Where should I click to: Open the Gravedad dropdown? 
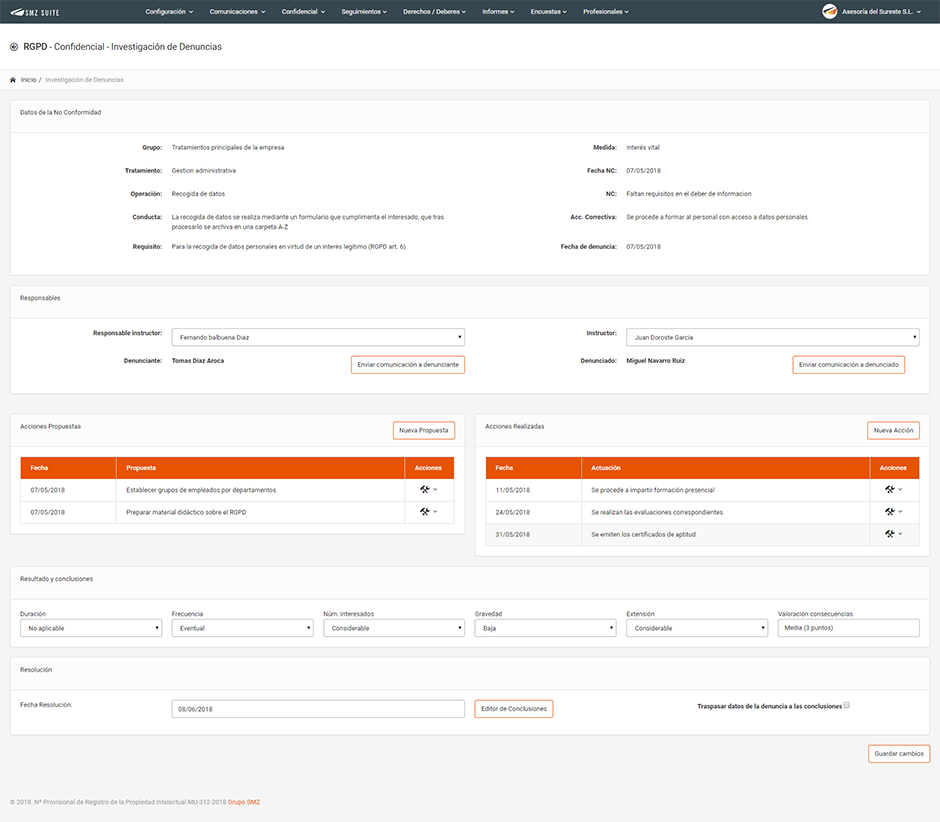(x=546, y=628)
